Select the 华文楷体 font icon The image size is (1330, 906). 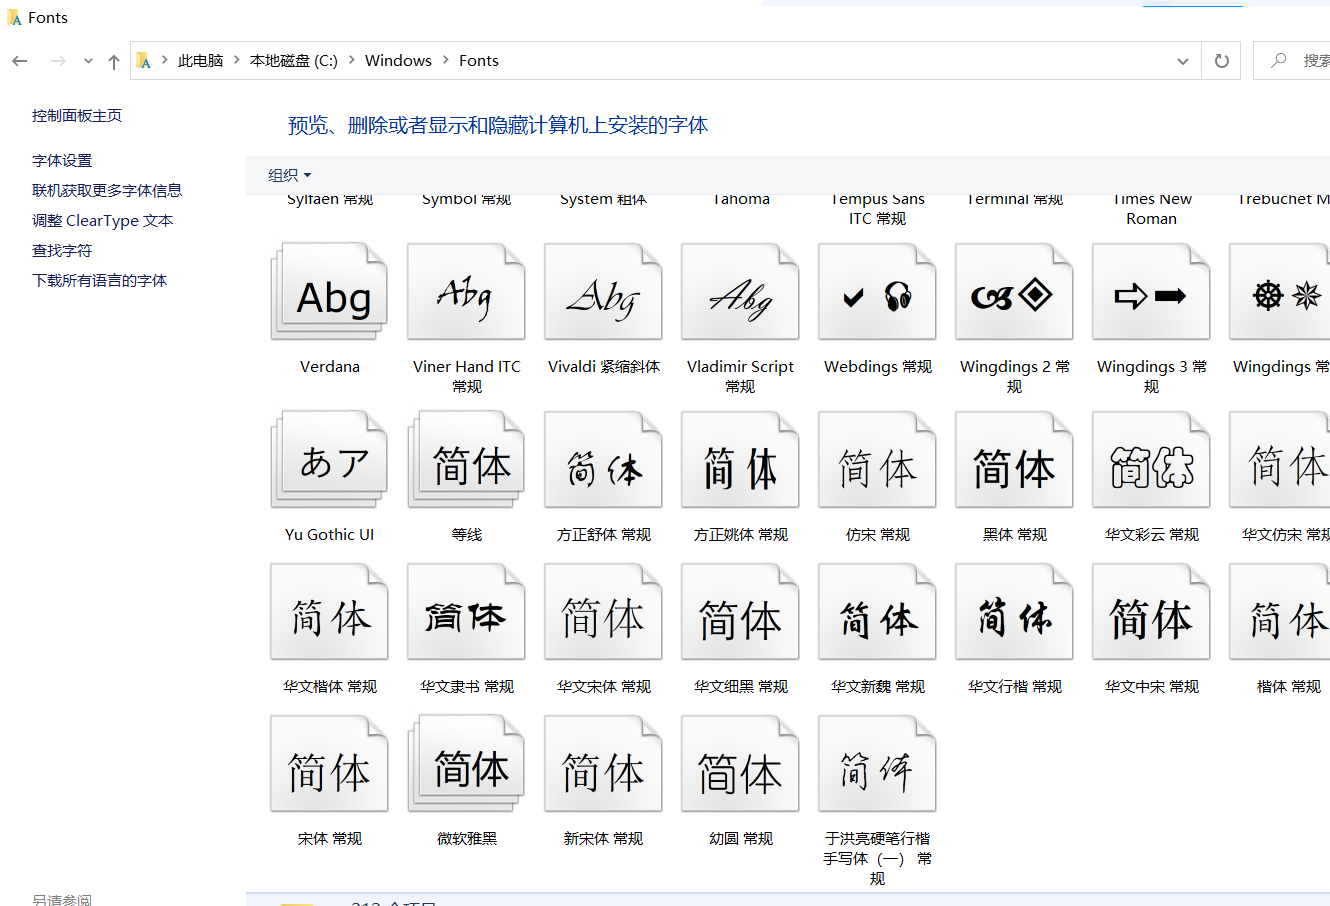coord(329,611)
